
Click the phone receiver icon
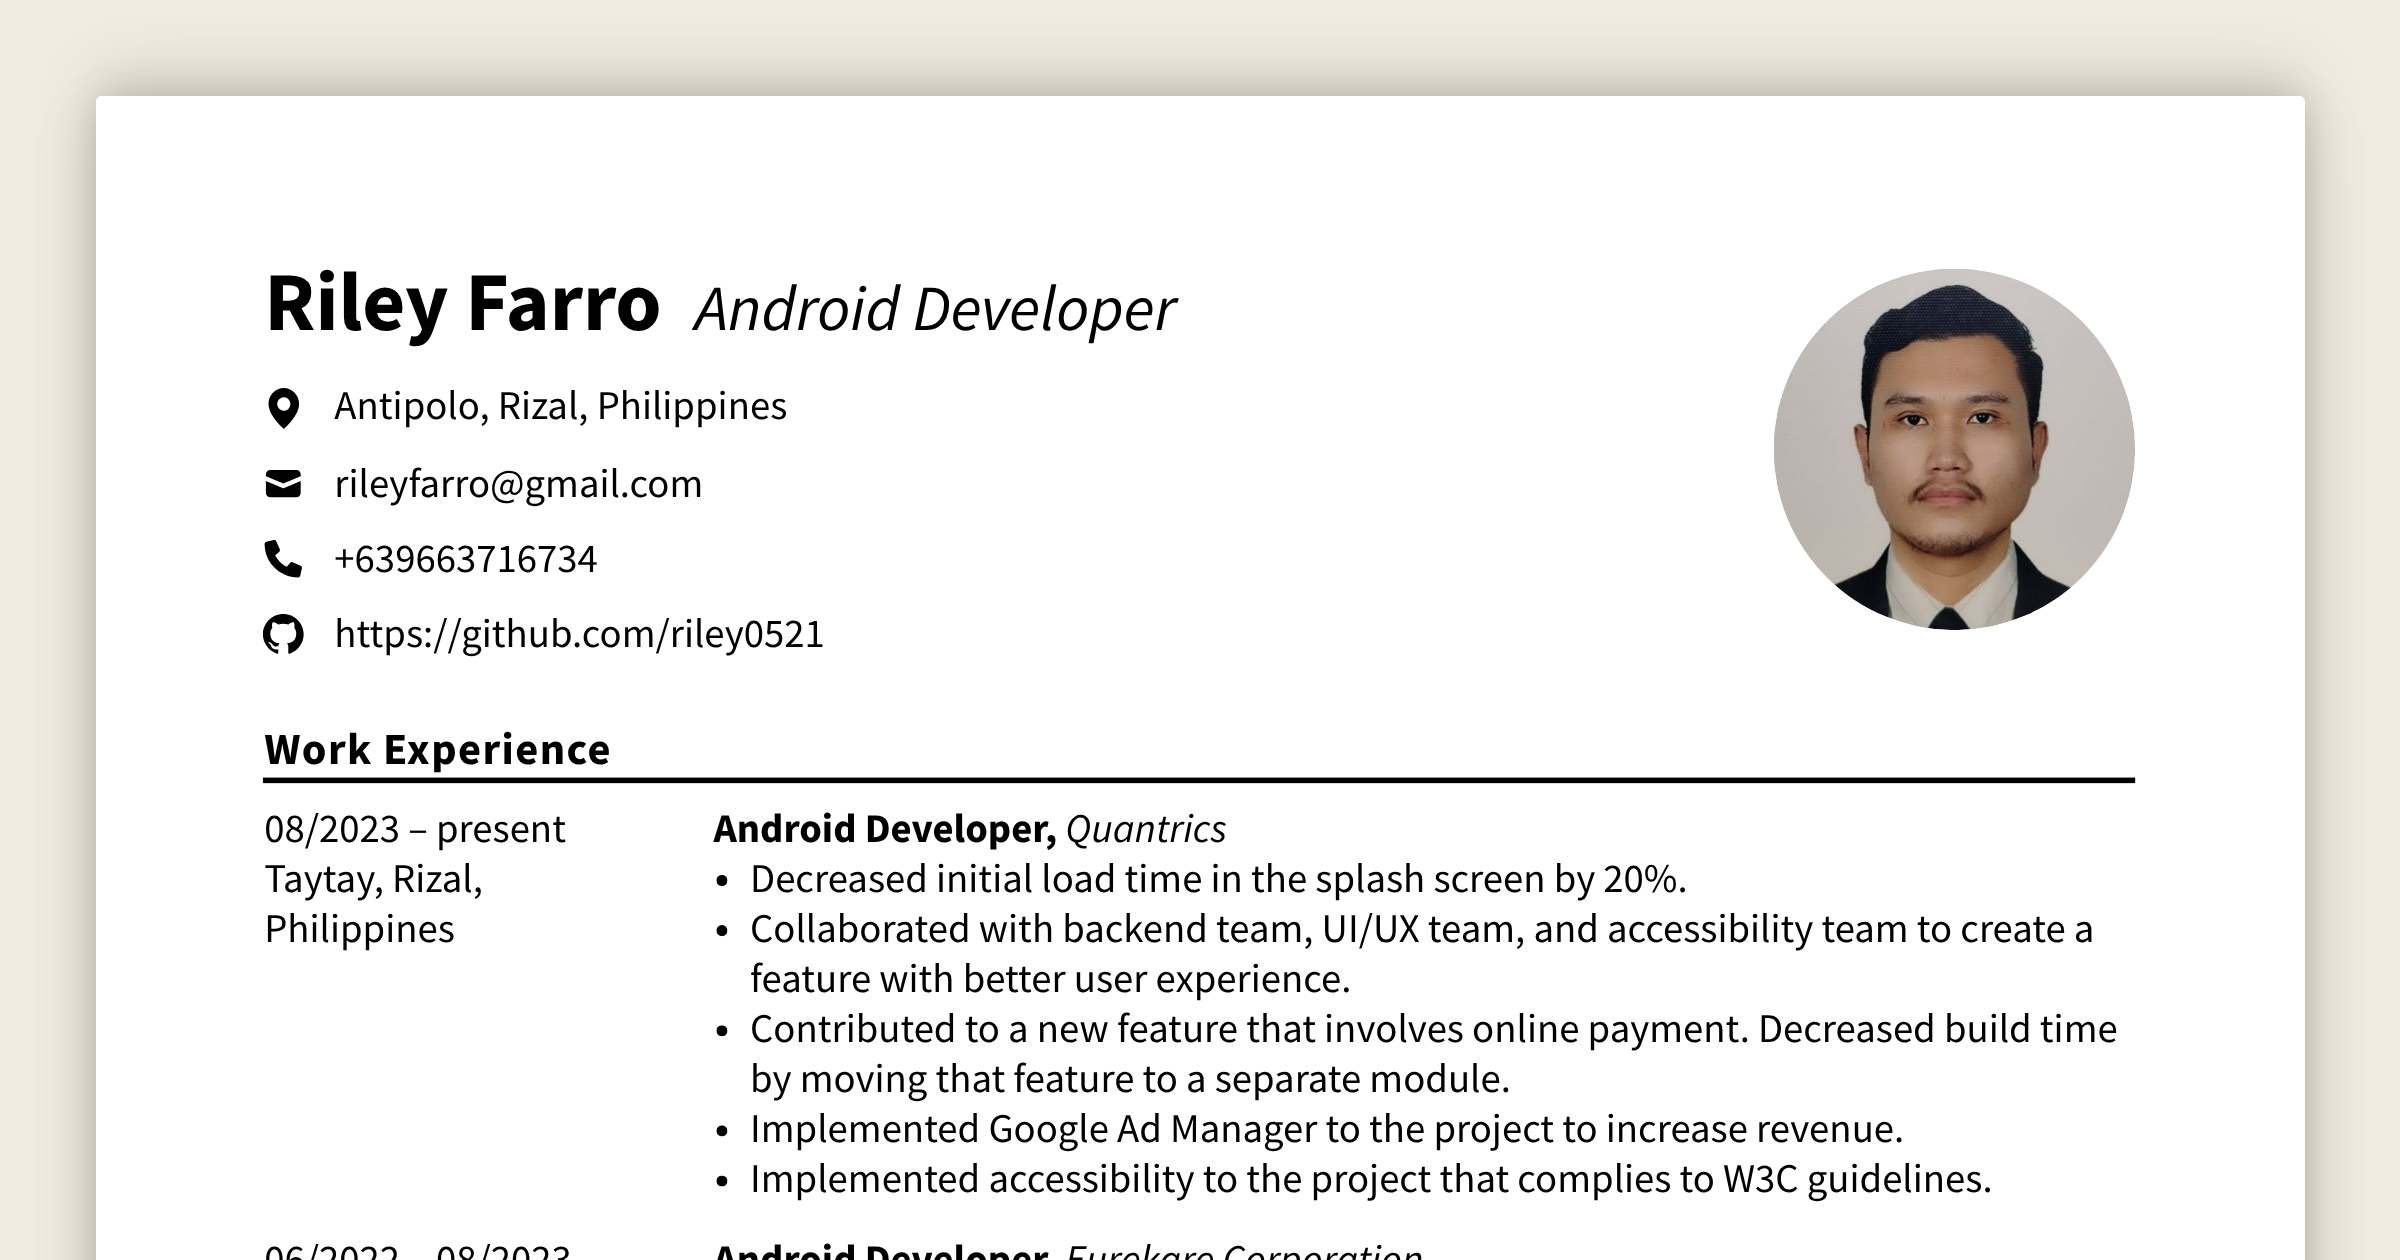(x=284, y=559)
